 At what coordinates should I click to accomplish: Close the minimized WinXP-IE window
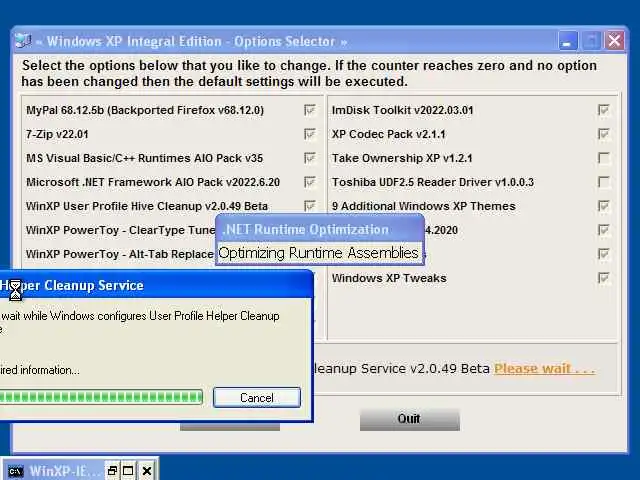(x=147, y=471)
